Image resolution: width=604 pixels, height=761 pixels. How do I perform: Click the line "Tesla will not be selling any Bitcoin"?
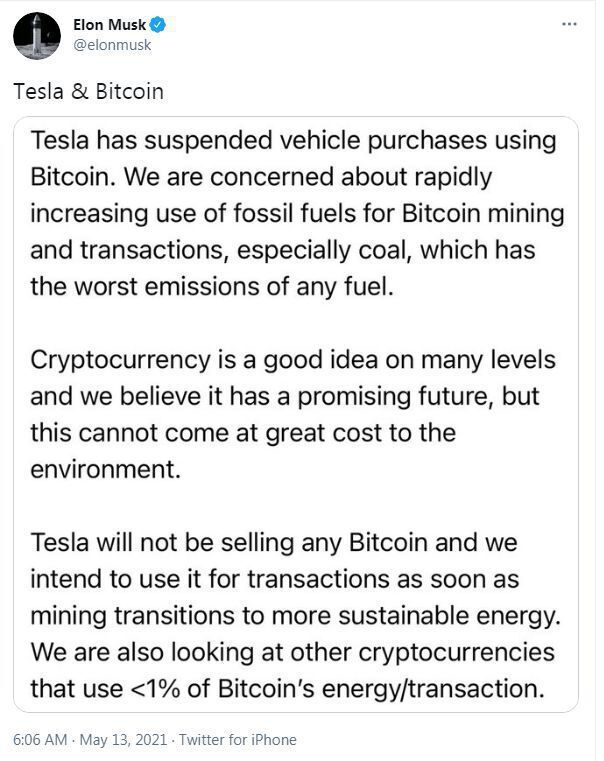[274, 543]
